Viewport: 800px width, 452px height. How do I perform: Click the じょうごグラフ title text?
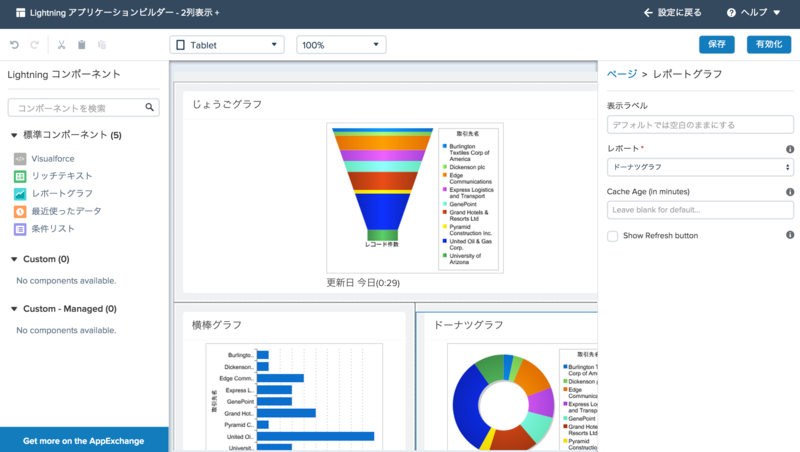tap(227, 105)
